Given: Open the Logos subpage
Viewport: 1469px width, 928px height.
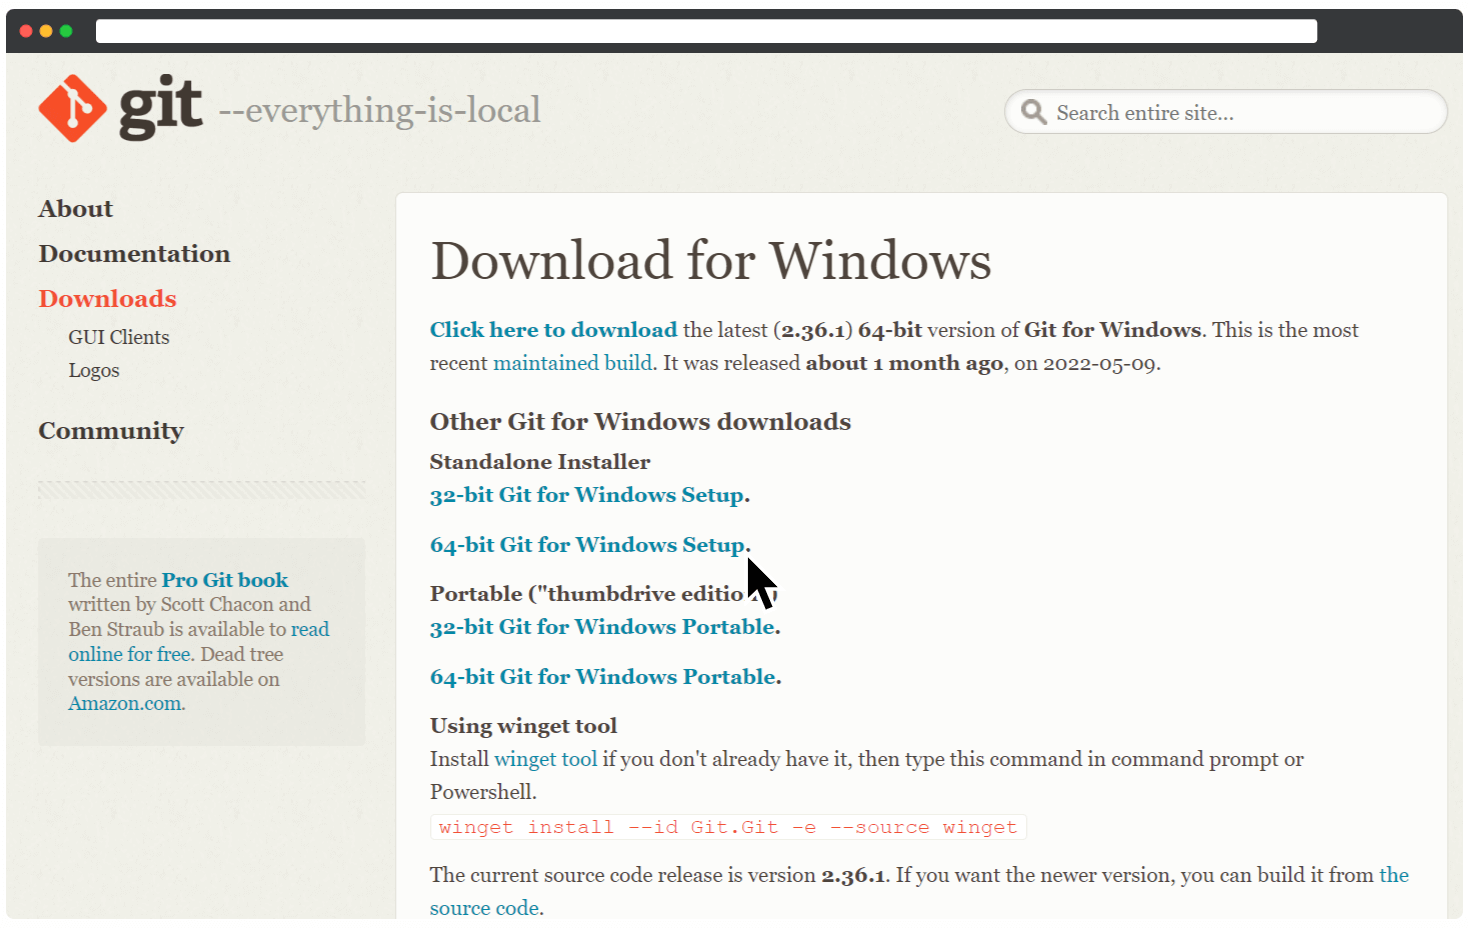Looking at the screenshot, I should 94,370.
